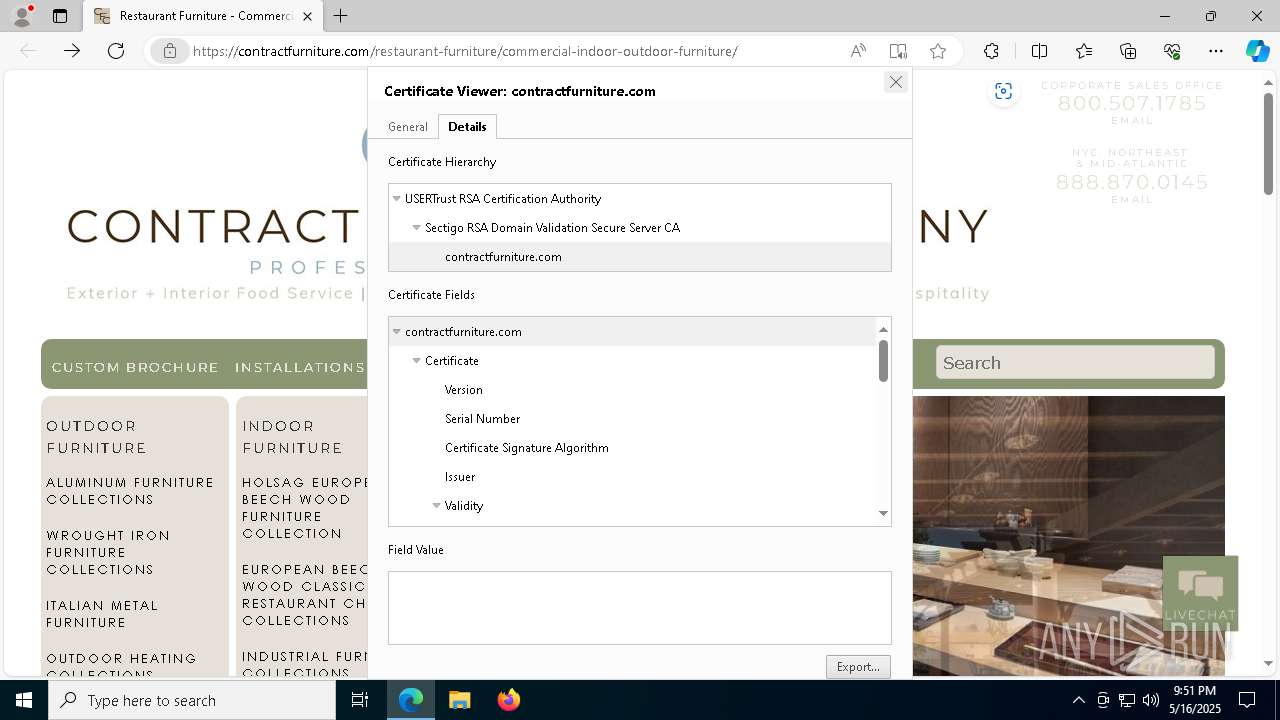The image size is (1280, 720).
Task: Open the Edge profile icon
Action: [23, 15]
